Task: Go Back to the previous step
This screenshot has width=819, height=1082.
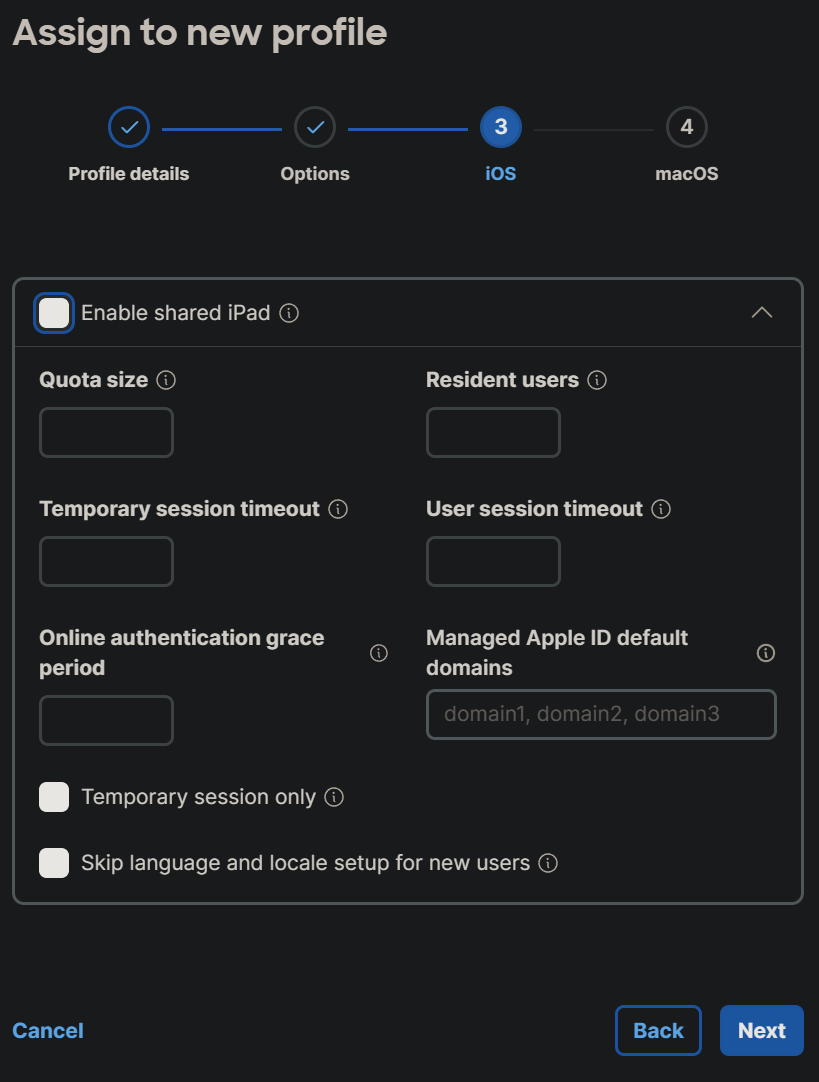Action: [x=658, y=1030]
